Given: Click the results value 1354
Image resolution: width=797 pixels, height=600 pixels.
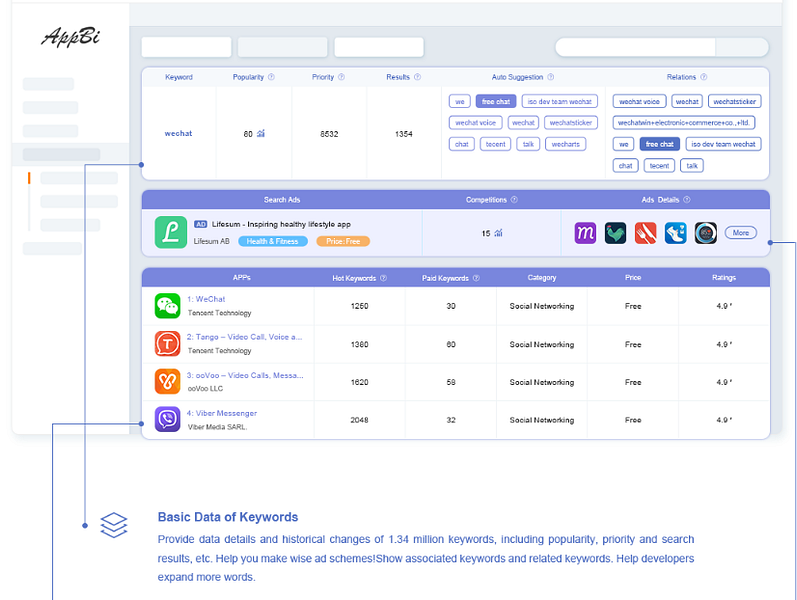Looking at the screenshot, I should pos(404,134).
